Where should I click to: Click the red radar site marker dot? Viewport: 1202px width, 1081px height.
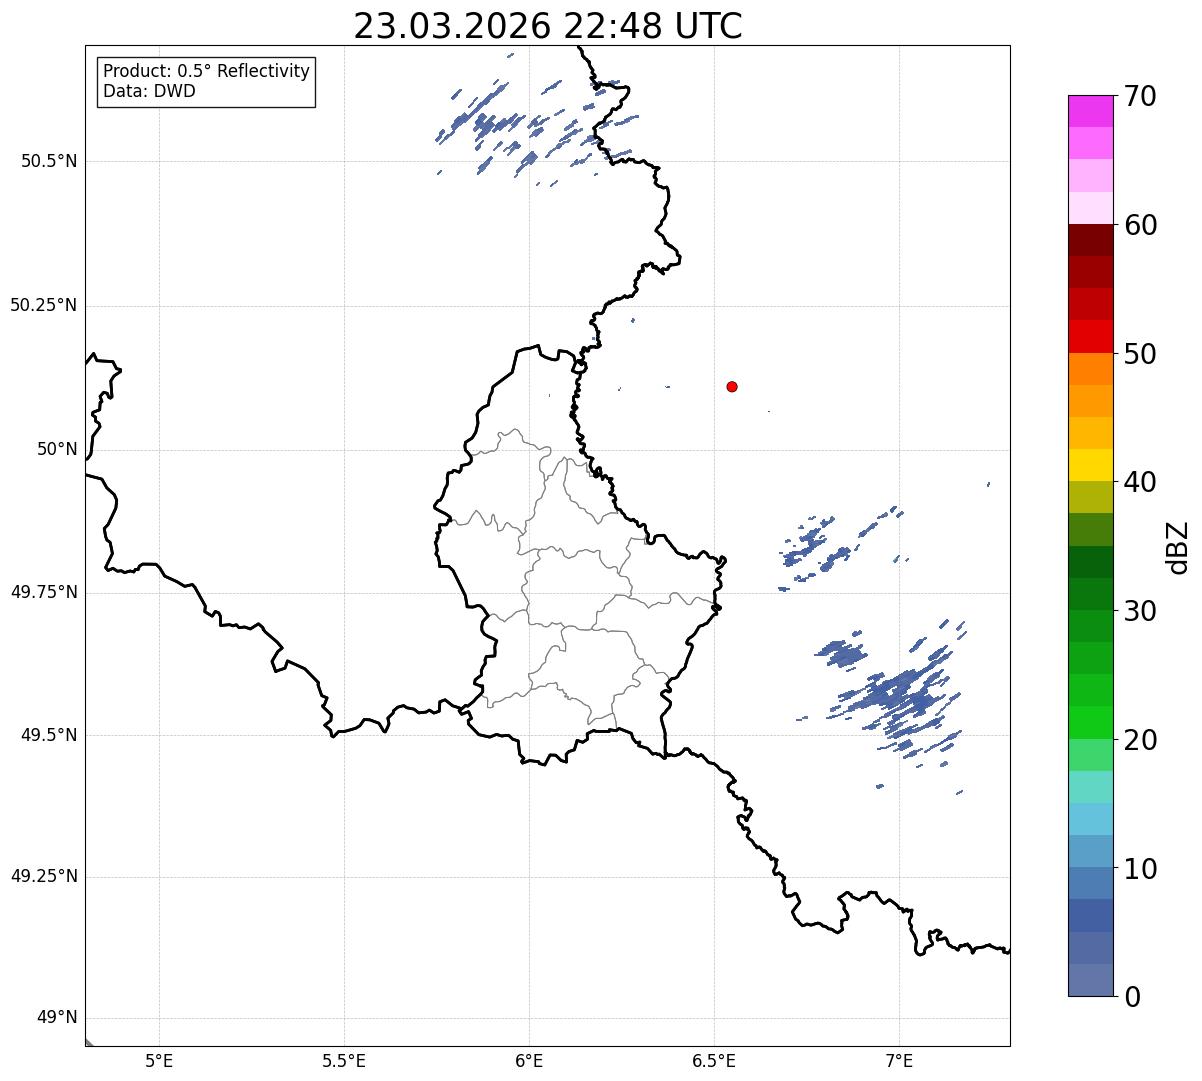point(732,386)
